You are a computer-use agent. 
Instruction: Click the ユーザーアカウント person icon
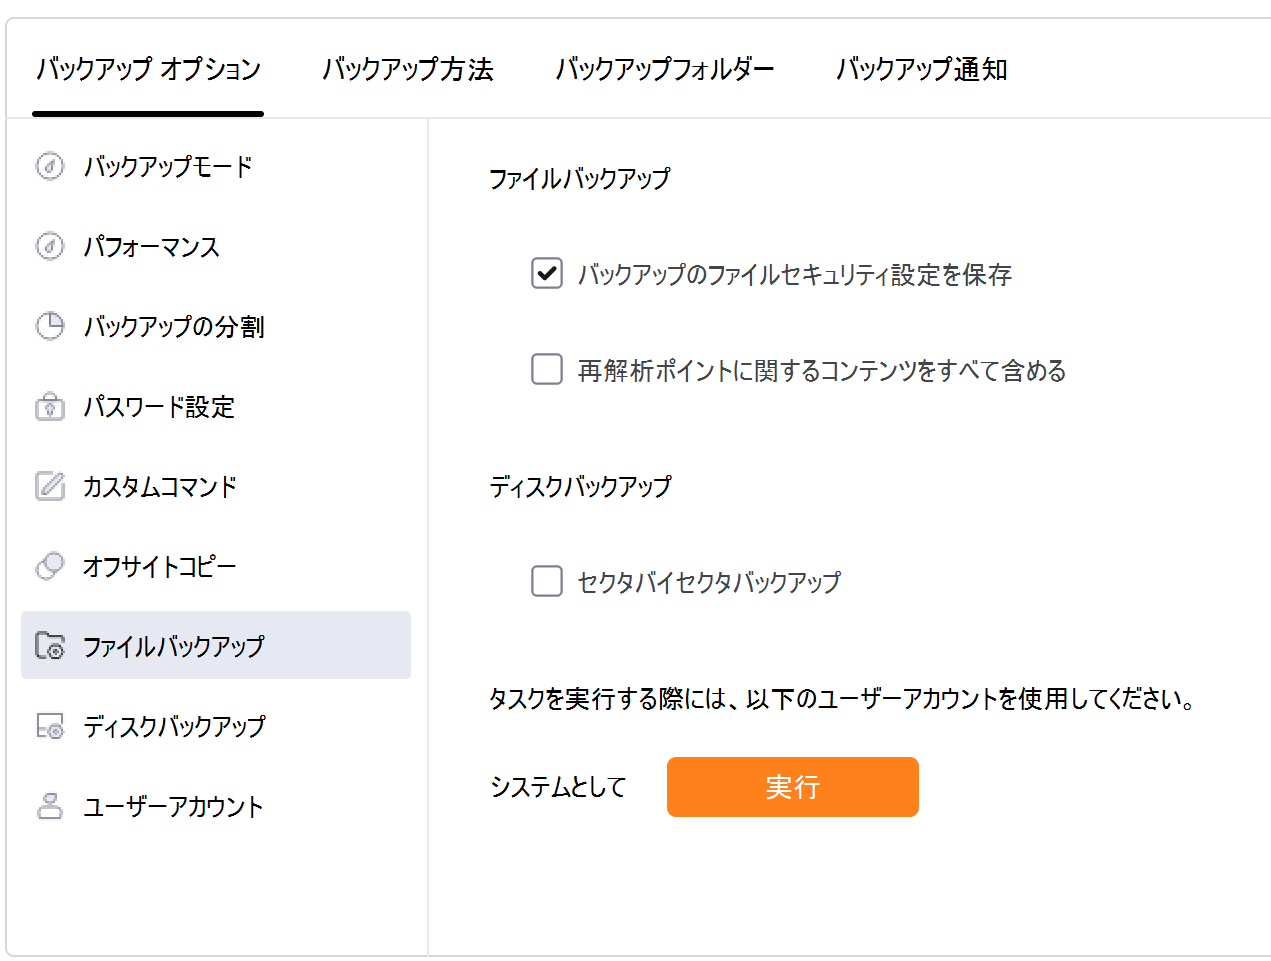coord(50,806)
